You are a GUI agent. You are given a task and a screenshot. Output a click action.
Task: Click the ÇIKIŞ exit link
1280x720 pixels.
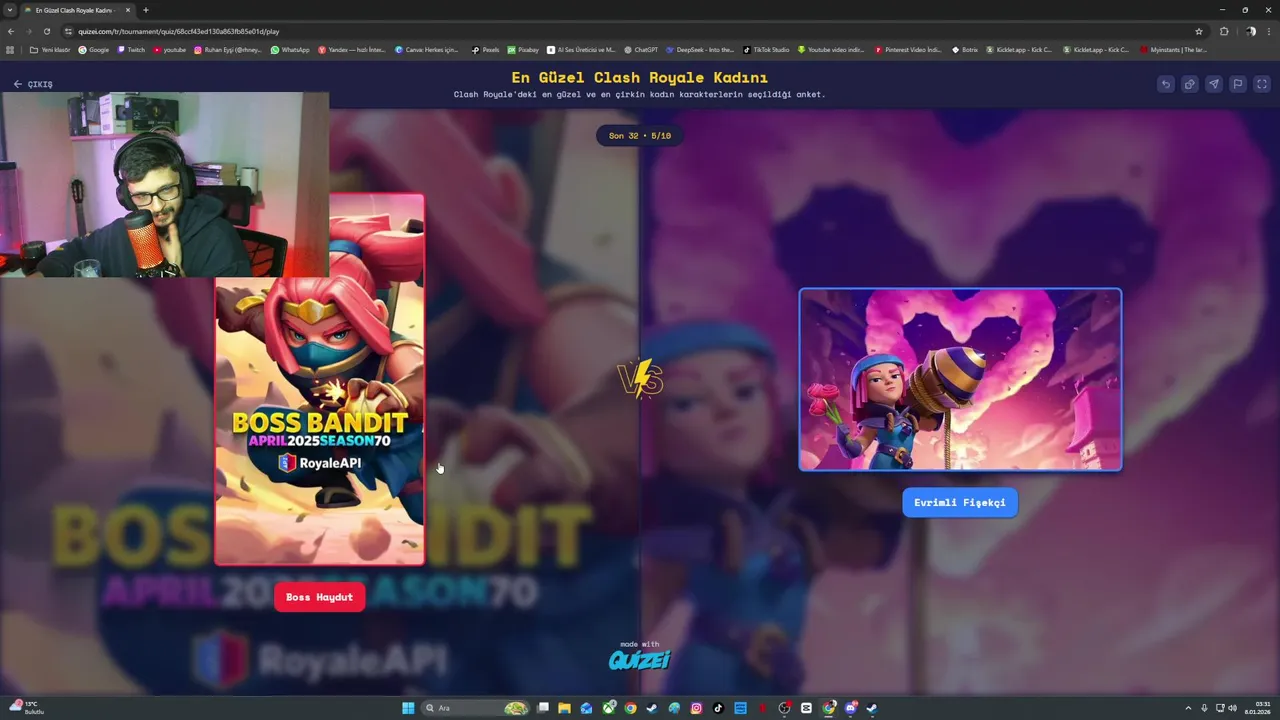[x=33, y=84]
